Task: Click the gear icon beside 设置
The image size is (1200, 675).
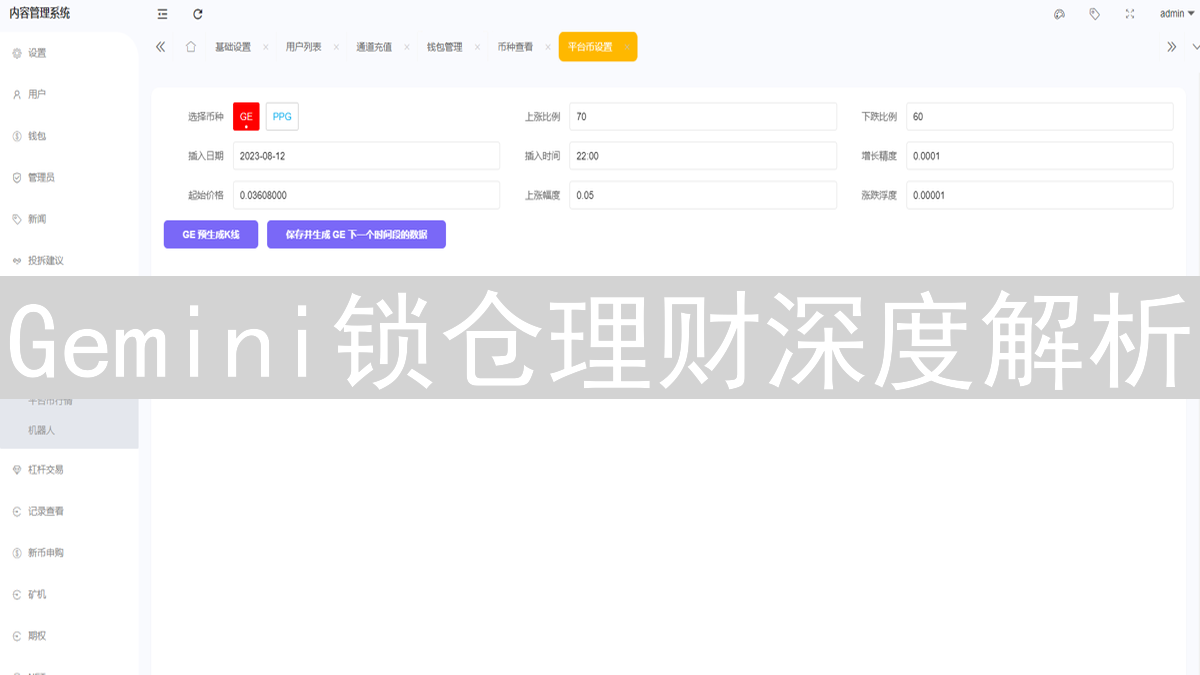Action: pos(17,53)
